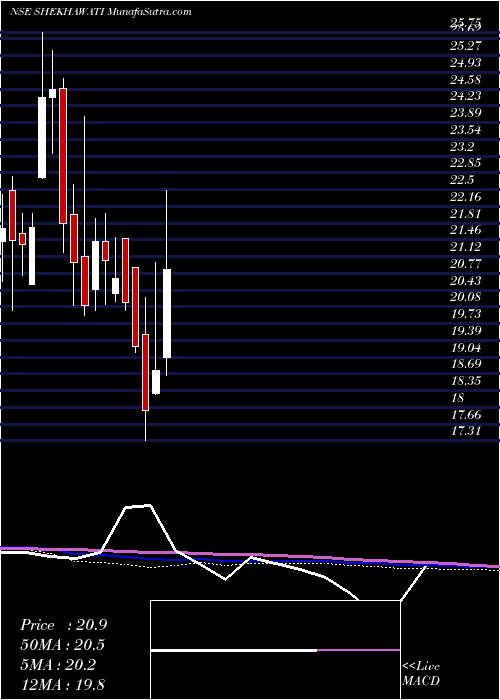Viewport: 500px width, 700px height.
Task: Click the 21.12 price axis label
Action: click(466, 247)
